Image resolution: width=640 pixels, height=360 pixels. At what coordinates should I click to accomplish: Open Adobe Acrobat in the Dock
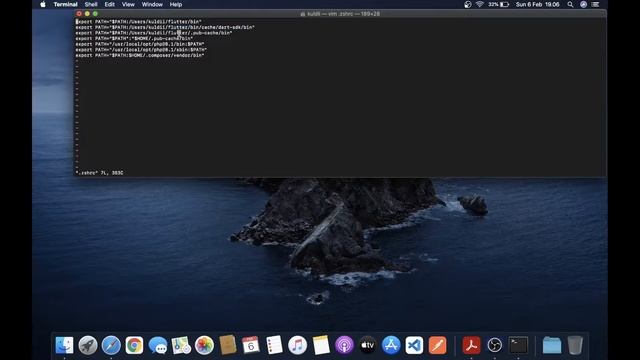click(x=471, y=345)
